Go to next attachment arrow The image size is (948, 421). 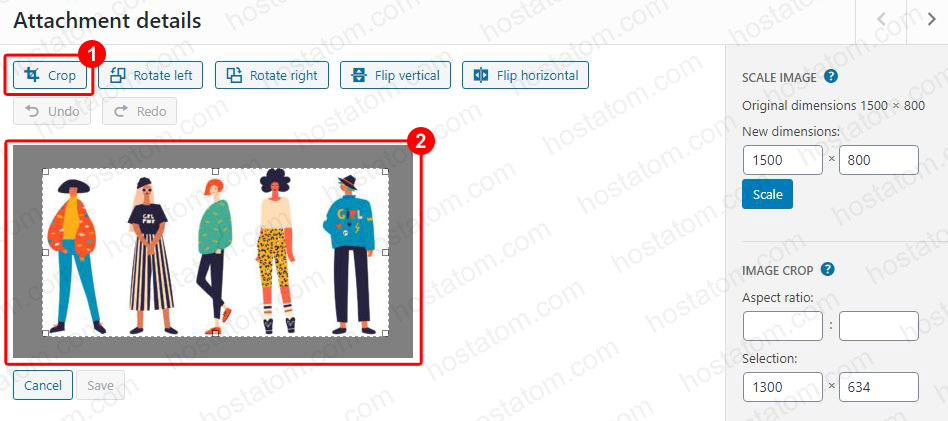pos(930,19)
